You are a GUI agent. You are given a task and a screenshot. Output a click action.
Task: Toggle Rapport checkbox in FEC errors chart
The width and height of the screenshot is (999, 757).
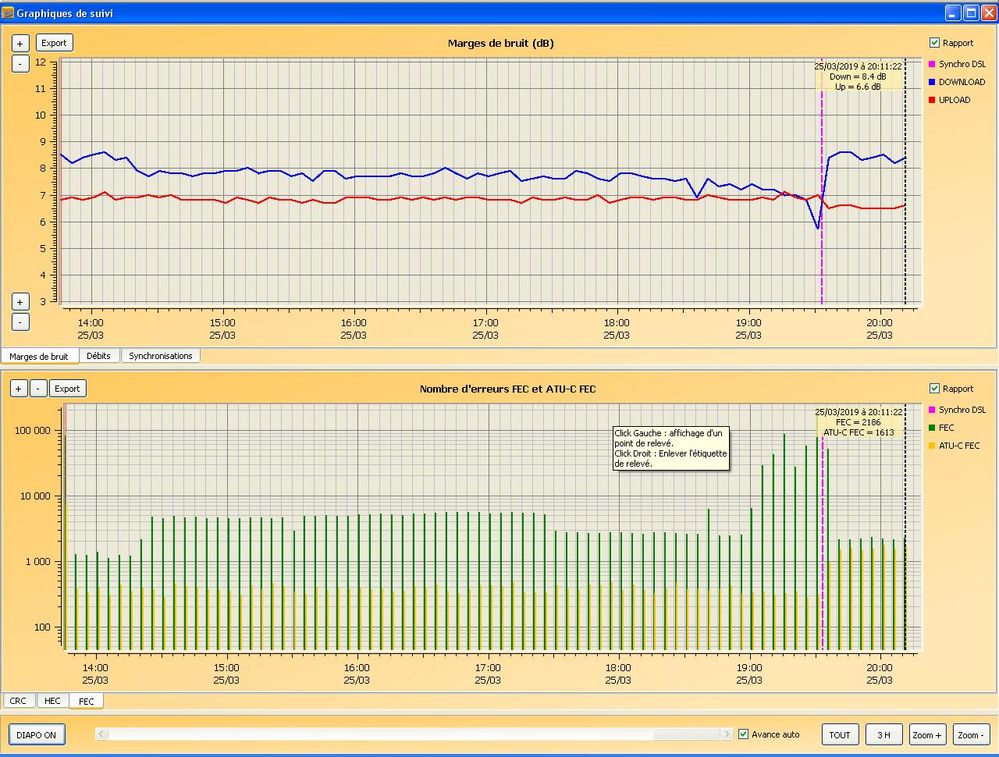point(934,388)
